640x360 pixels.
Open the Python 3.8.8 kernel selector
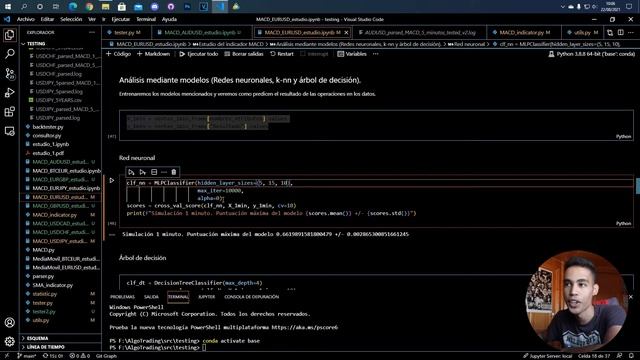point(592,54)
